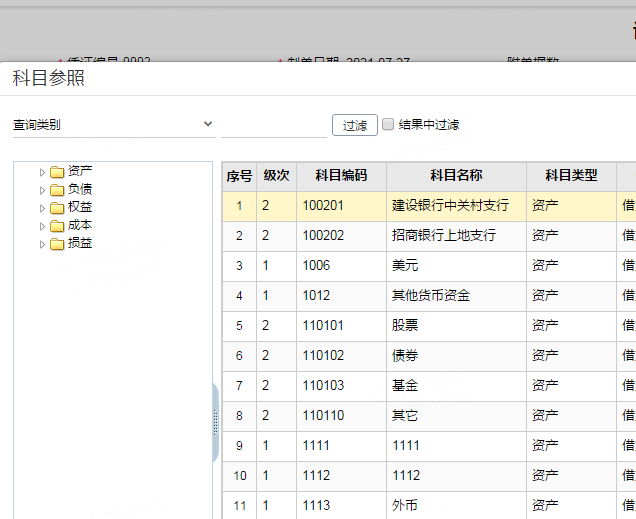Sort by 序号 column header
Viewport: 636px width, 519px height.
point(239,176)
